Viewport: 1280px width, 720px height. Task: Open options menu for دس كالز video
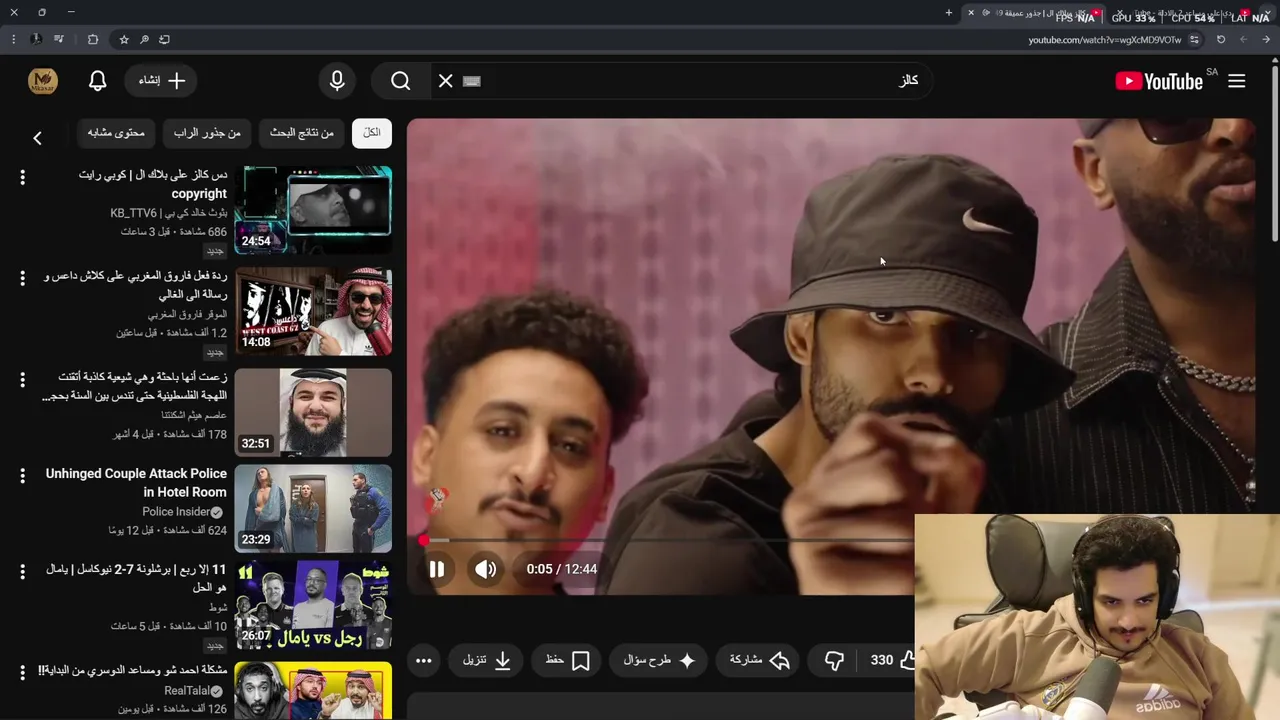(22, 177)
